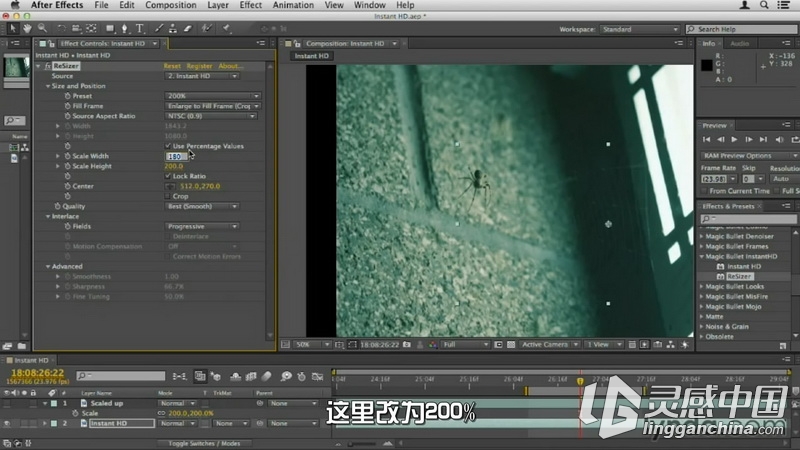800x450 pixels.
Task: Open the Quality Best (Smooth) dropdown
Action: pos(202,206)
